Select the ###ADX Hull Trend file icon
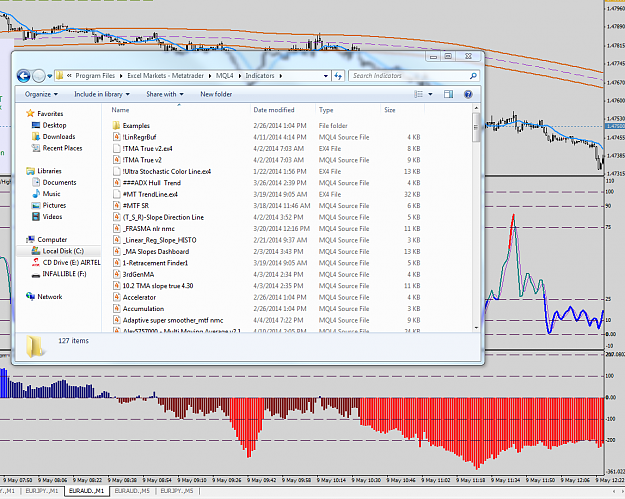This screenshot has height=499, width=625. (116, 183)
